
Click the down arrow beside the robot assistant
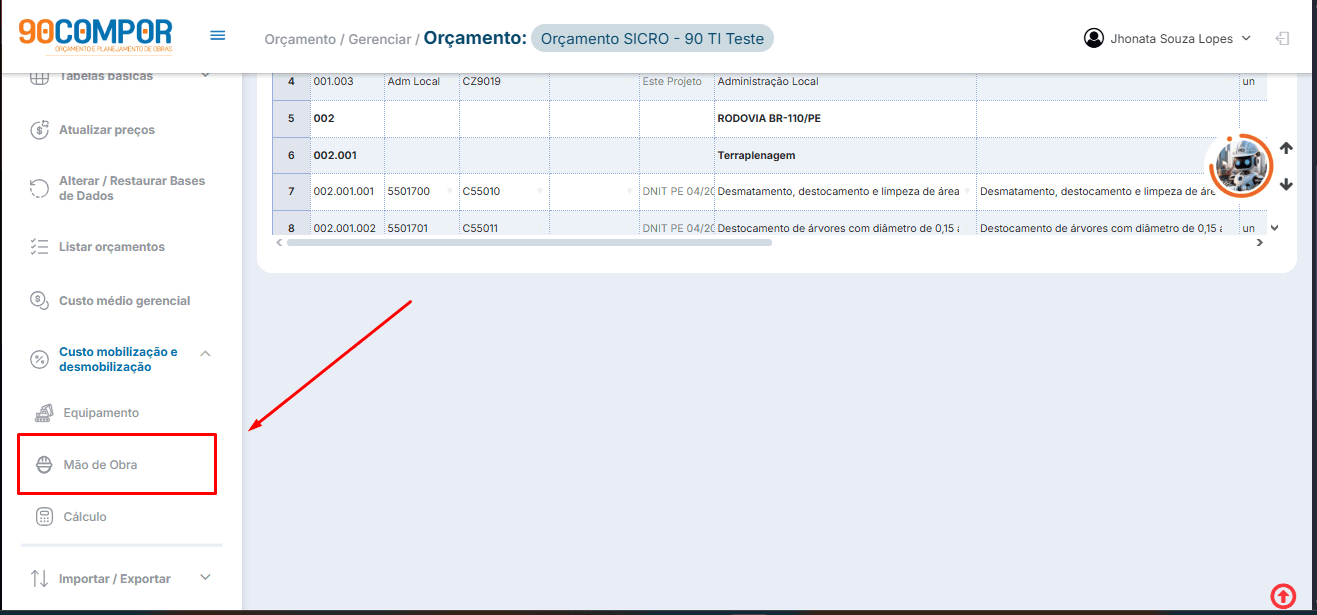(x=1286, y=184)
